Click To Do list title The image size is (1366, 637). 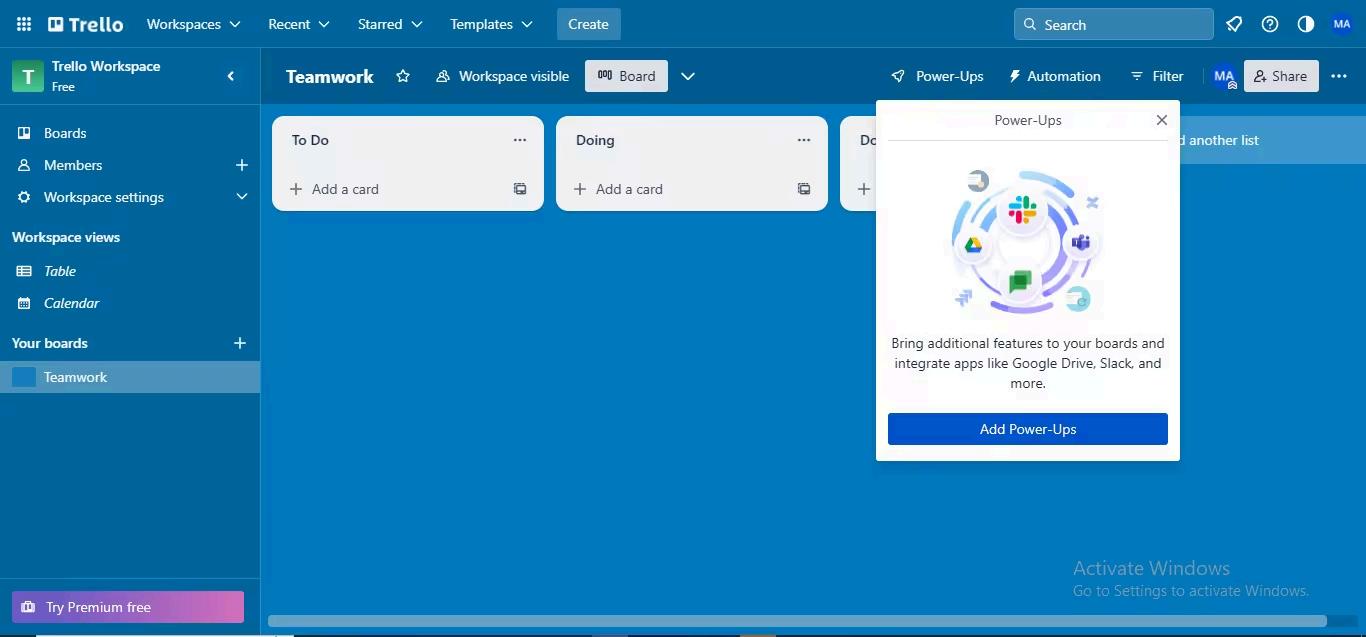(x=310, y=140)
